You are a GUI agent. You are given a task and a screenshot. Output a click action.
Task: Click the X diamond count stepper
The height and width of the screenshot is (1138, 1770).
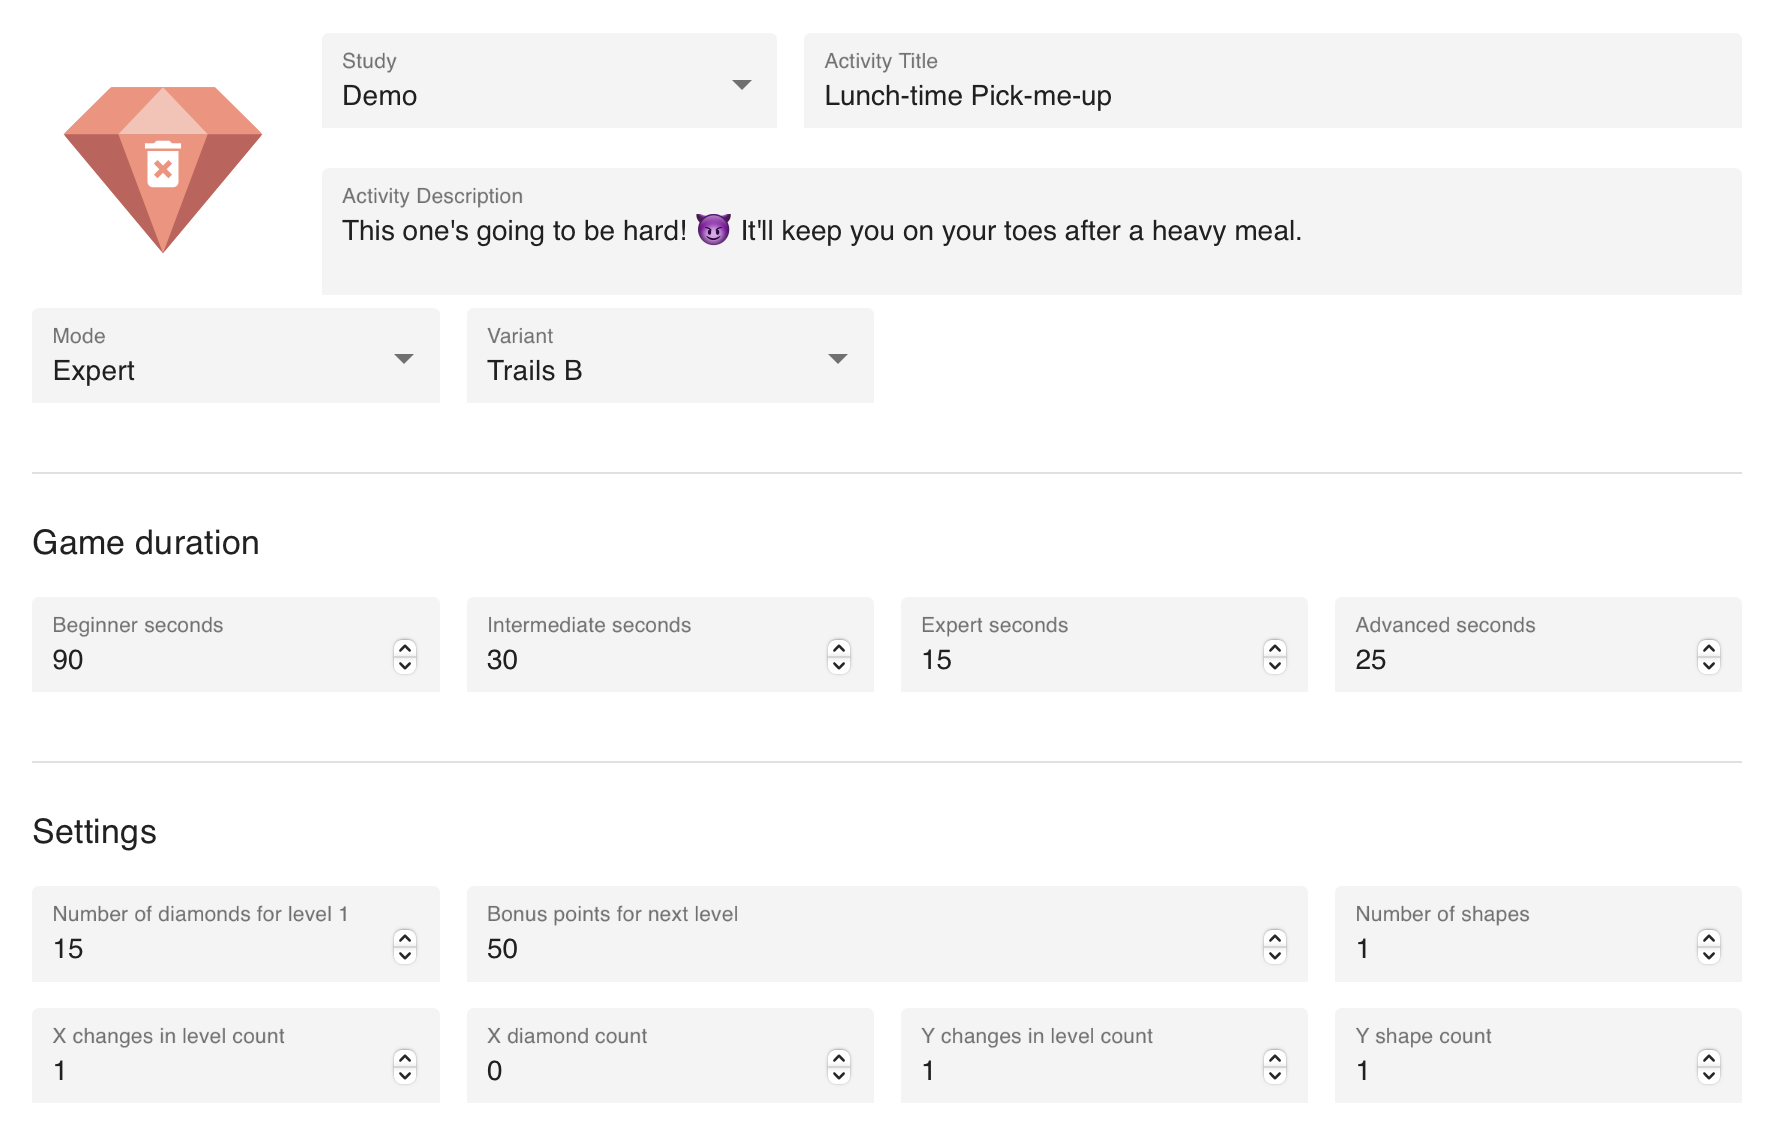[x=839, y=1067]
